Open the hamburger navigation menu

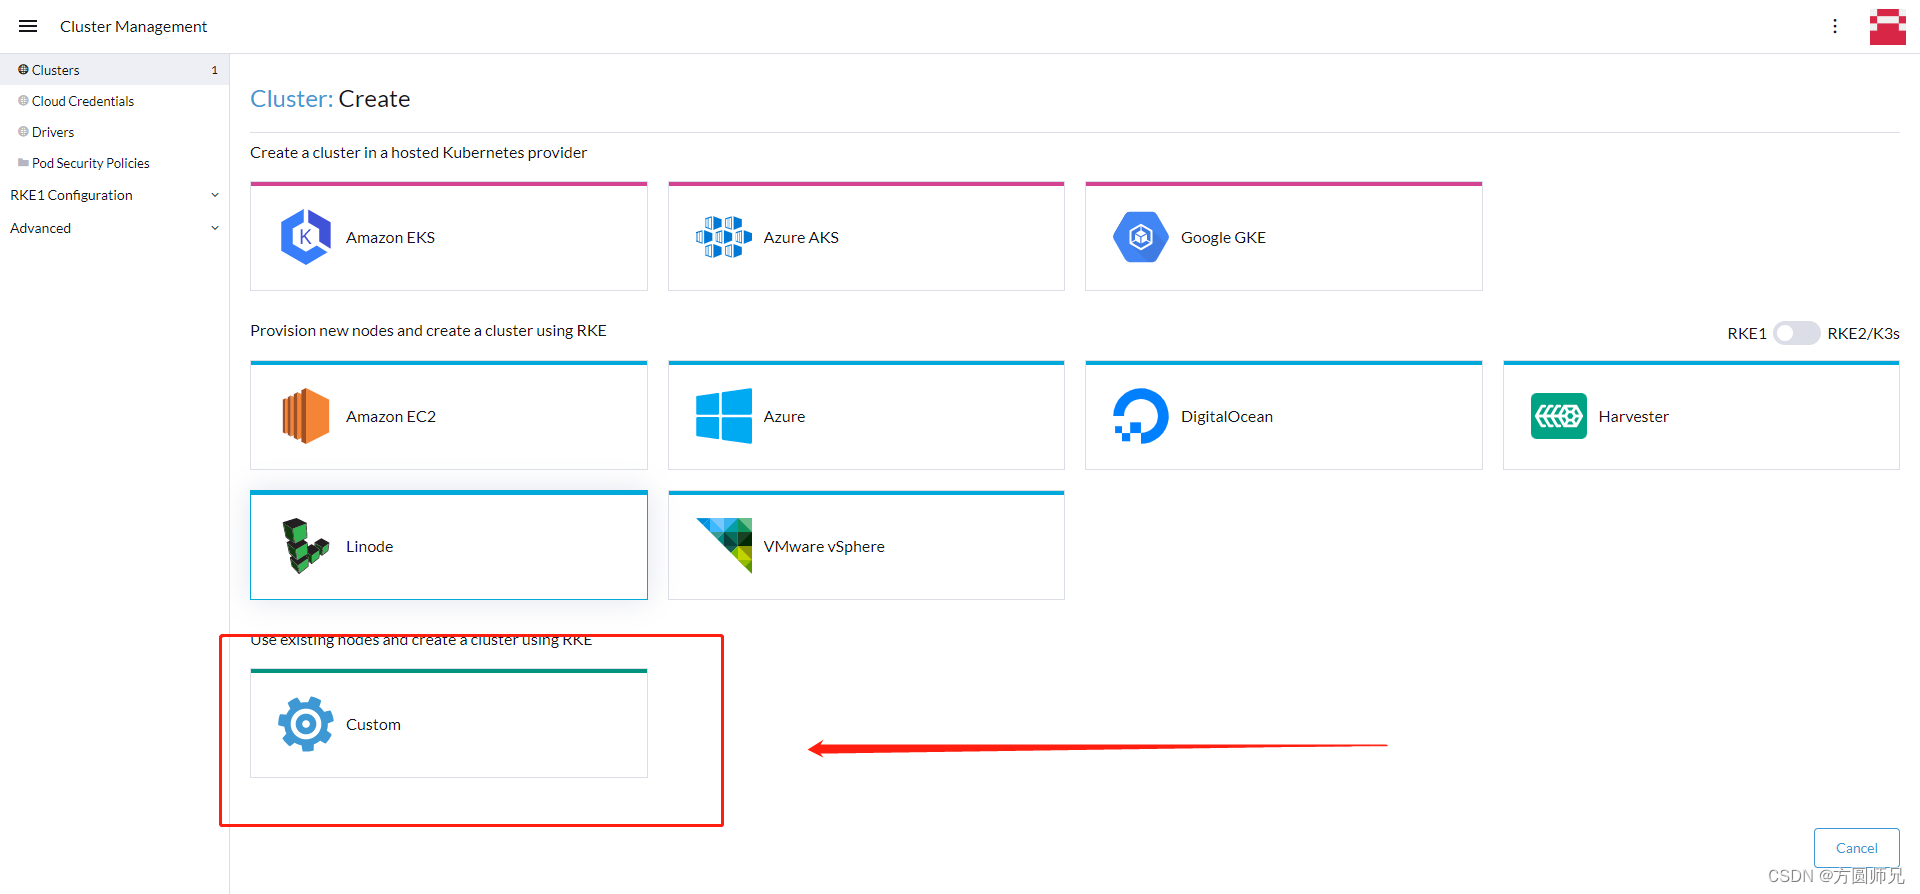pos(28,26)
